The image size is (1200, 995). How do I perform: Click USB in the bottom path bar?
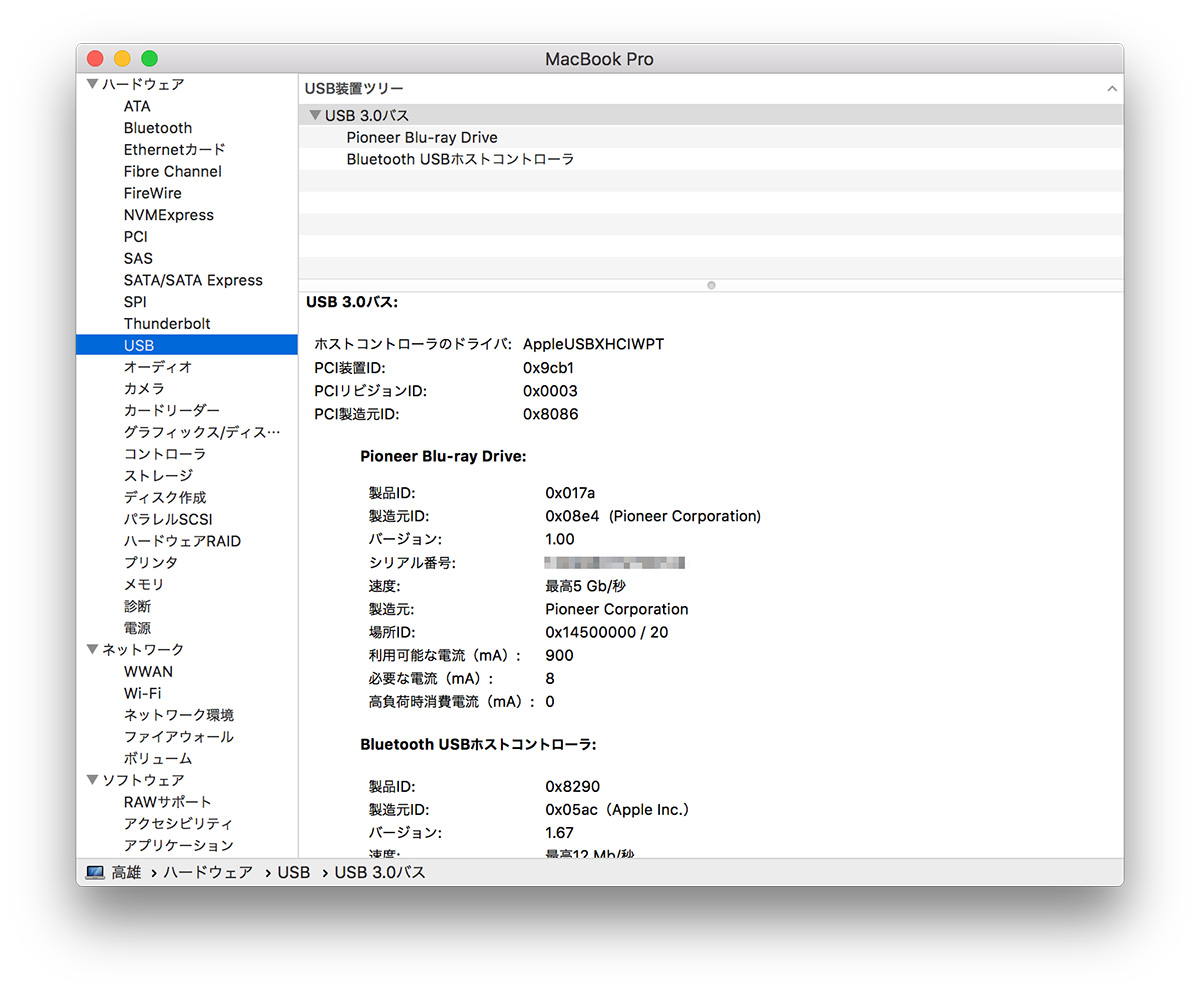[294, 873]
